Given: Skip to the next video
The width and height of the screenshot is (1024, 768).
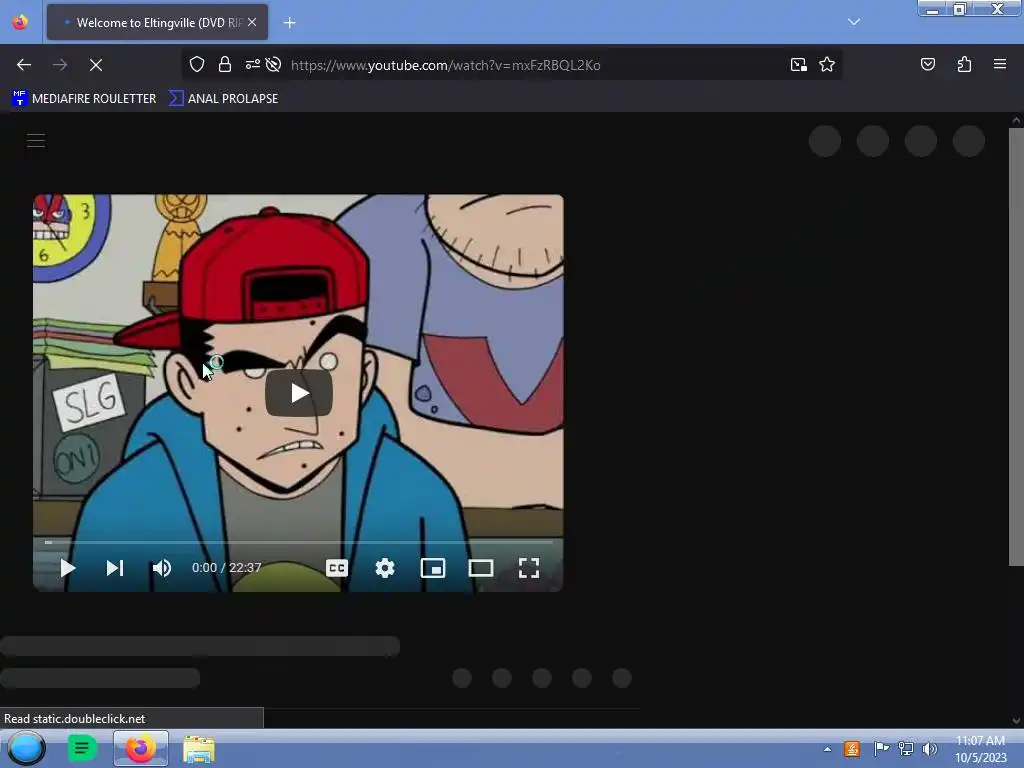Looking at the screenshot, I should tap(115, 568).
